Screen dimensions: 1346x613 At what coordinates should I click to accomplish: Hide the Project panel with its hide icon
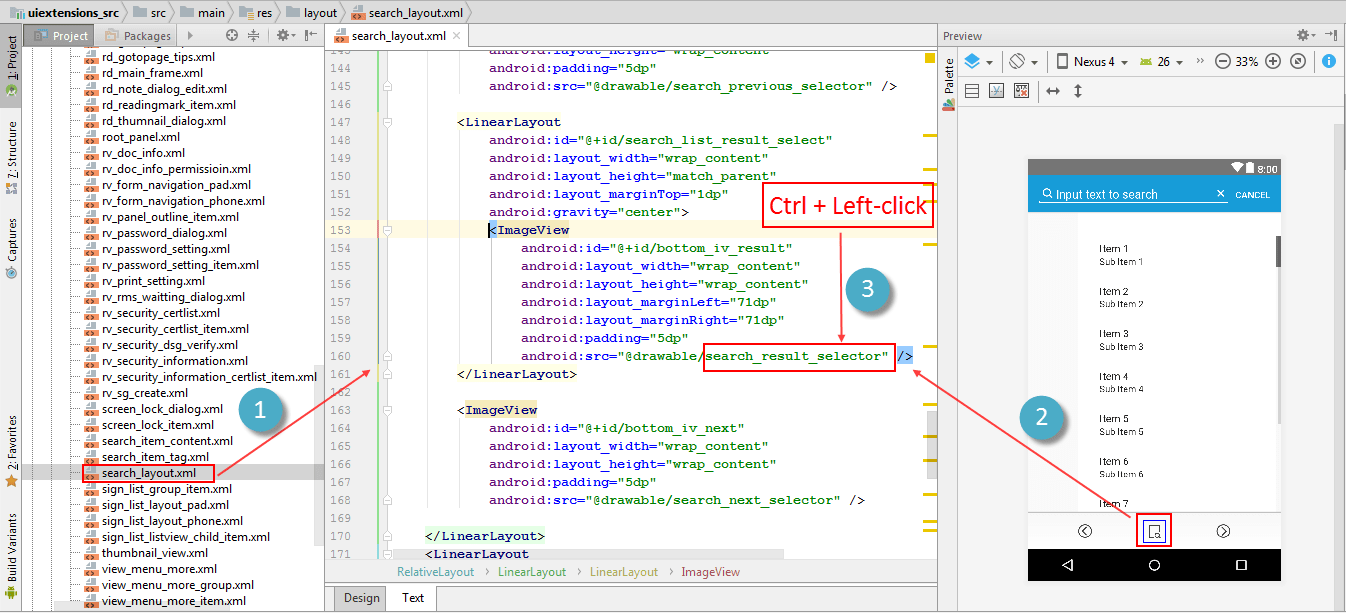pyautogui.click(x=311, y=35)
